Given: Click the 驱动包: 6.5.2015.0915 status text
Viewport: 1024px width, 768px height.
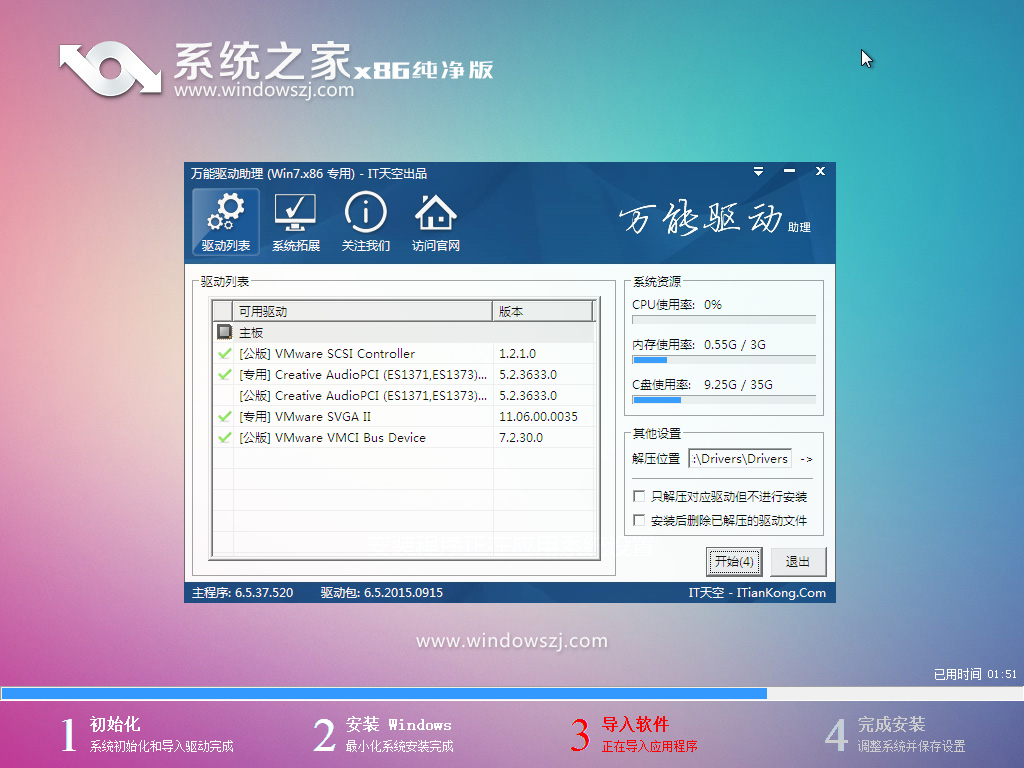Looking at the screenshot, I should point(381,592).
